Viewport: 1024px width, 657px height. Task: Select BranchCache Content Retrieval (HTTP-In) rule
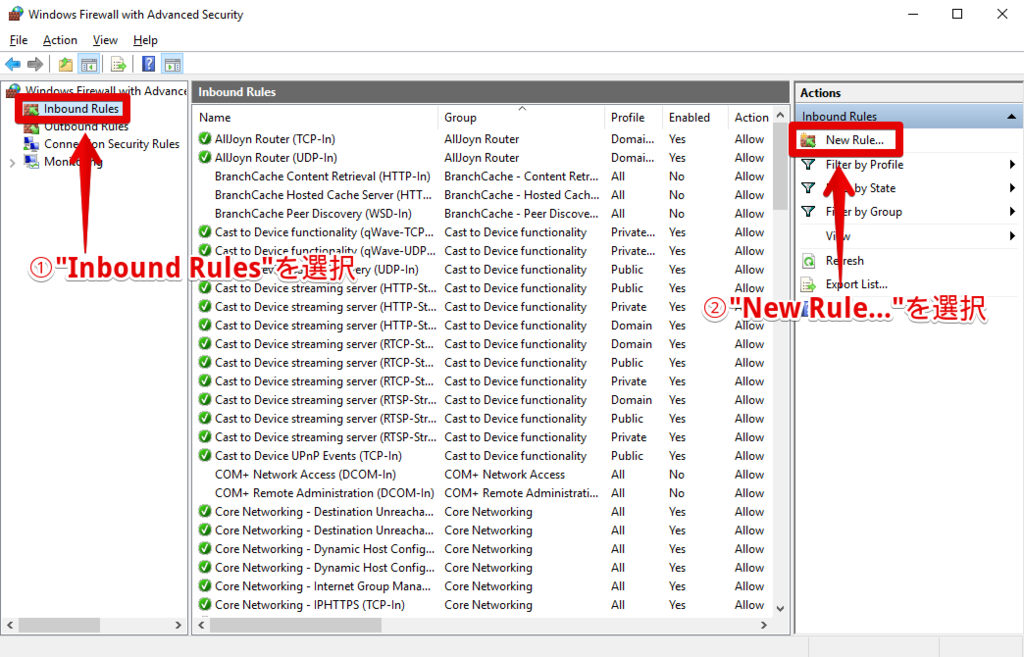[x=323, y=176]
